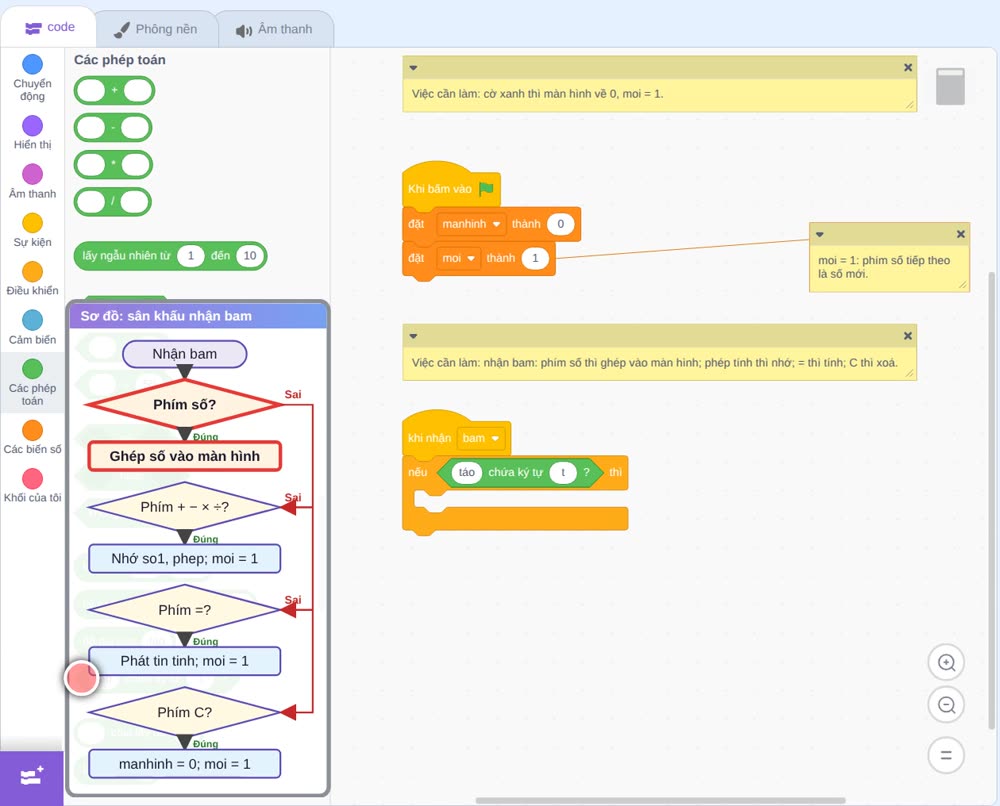
Task: Open the Chuyển động block category
Action: tap(32, 78)
